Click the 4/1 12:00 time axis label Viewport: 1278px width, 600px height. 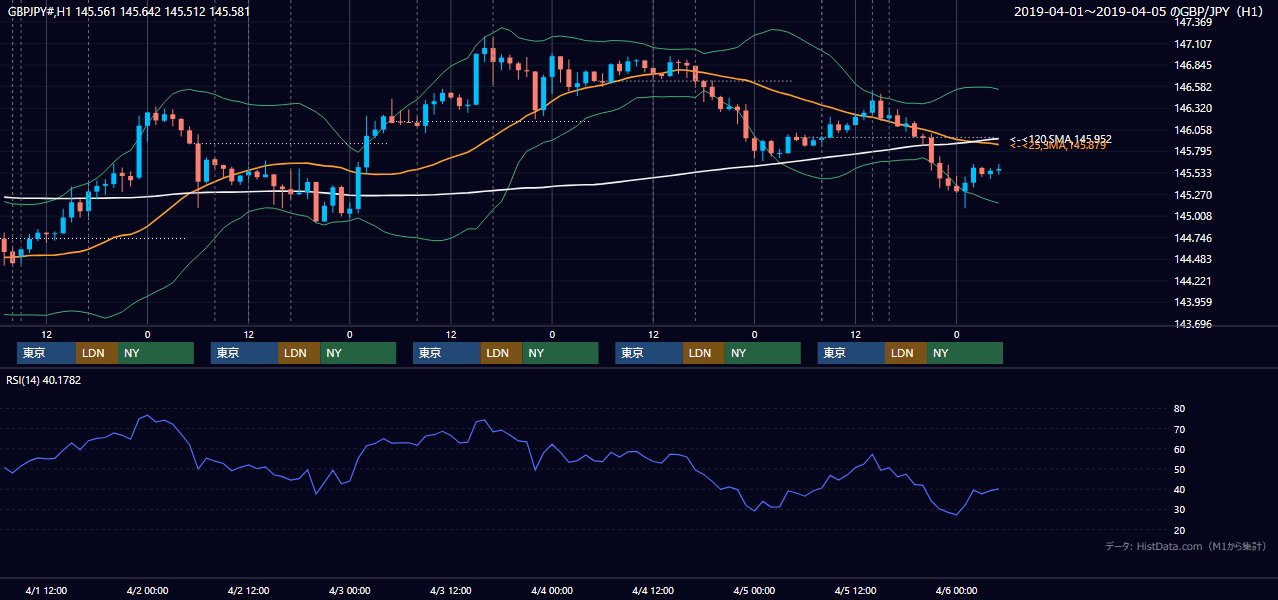[x=46, y=590]
